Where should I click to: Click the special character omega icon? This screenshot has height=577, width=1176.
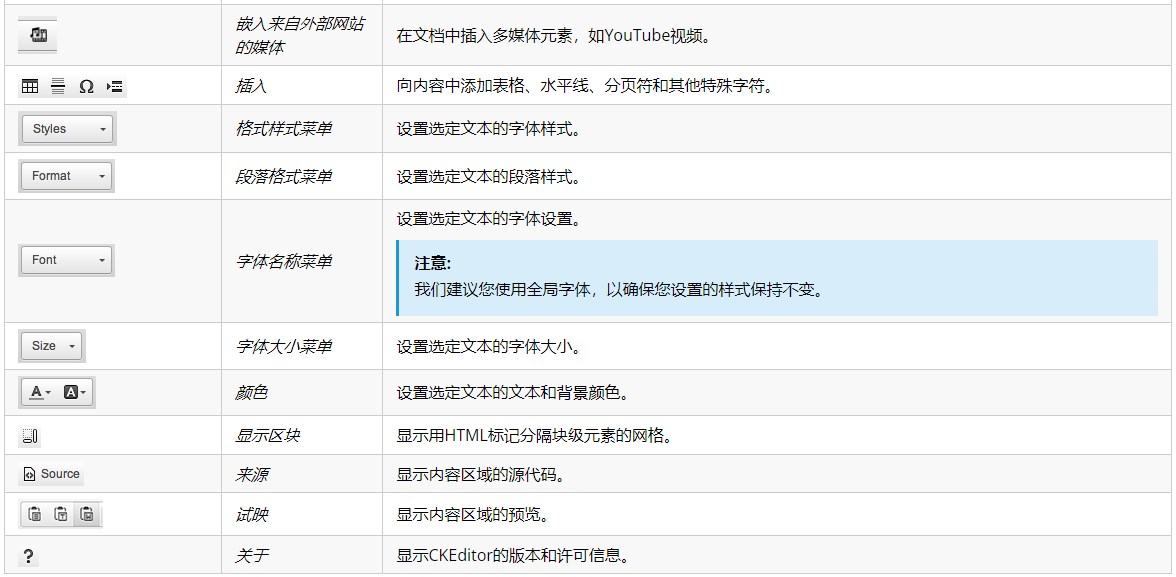(x=86, y=86)
